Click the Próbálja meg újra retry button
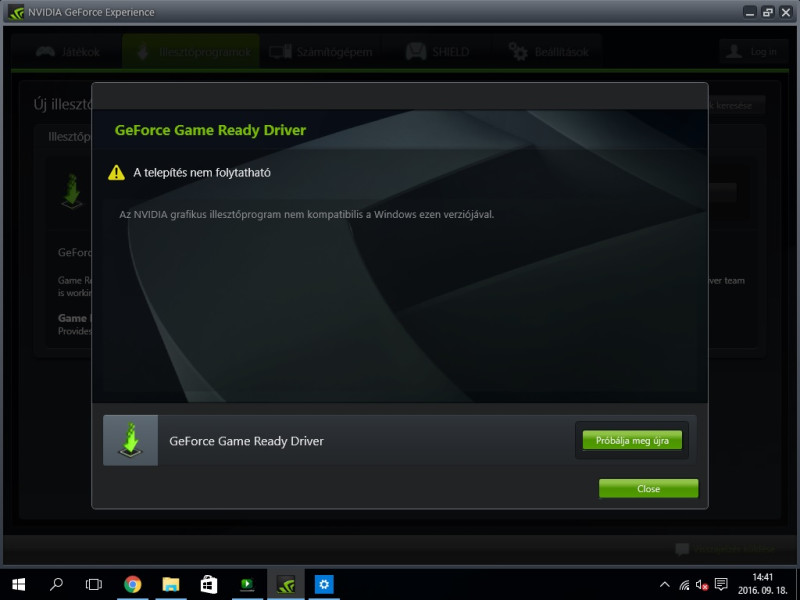The width and height of the screenshot is (800, 600). click(x=632, y=440)
